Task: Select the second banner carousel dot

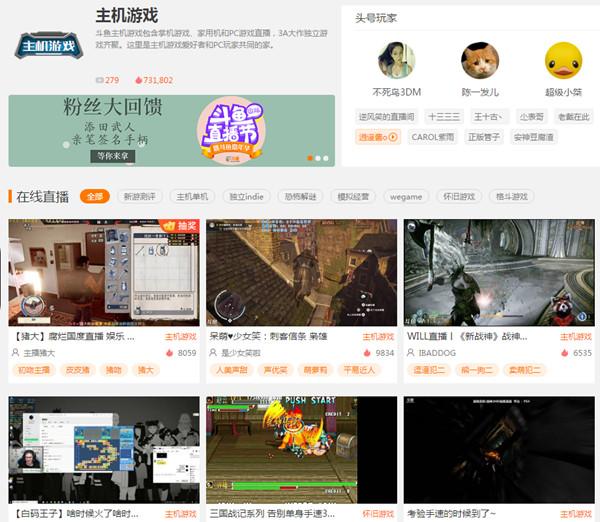Action: 318,158
